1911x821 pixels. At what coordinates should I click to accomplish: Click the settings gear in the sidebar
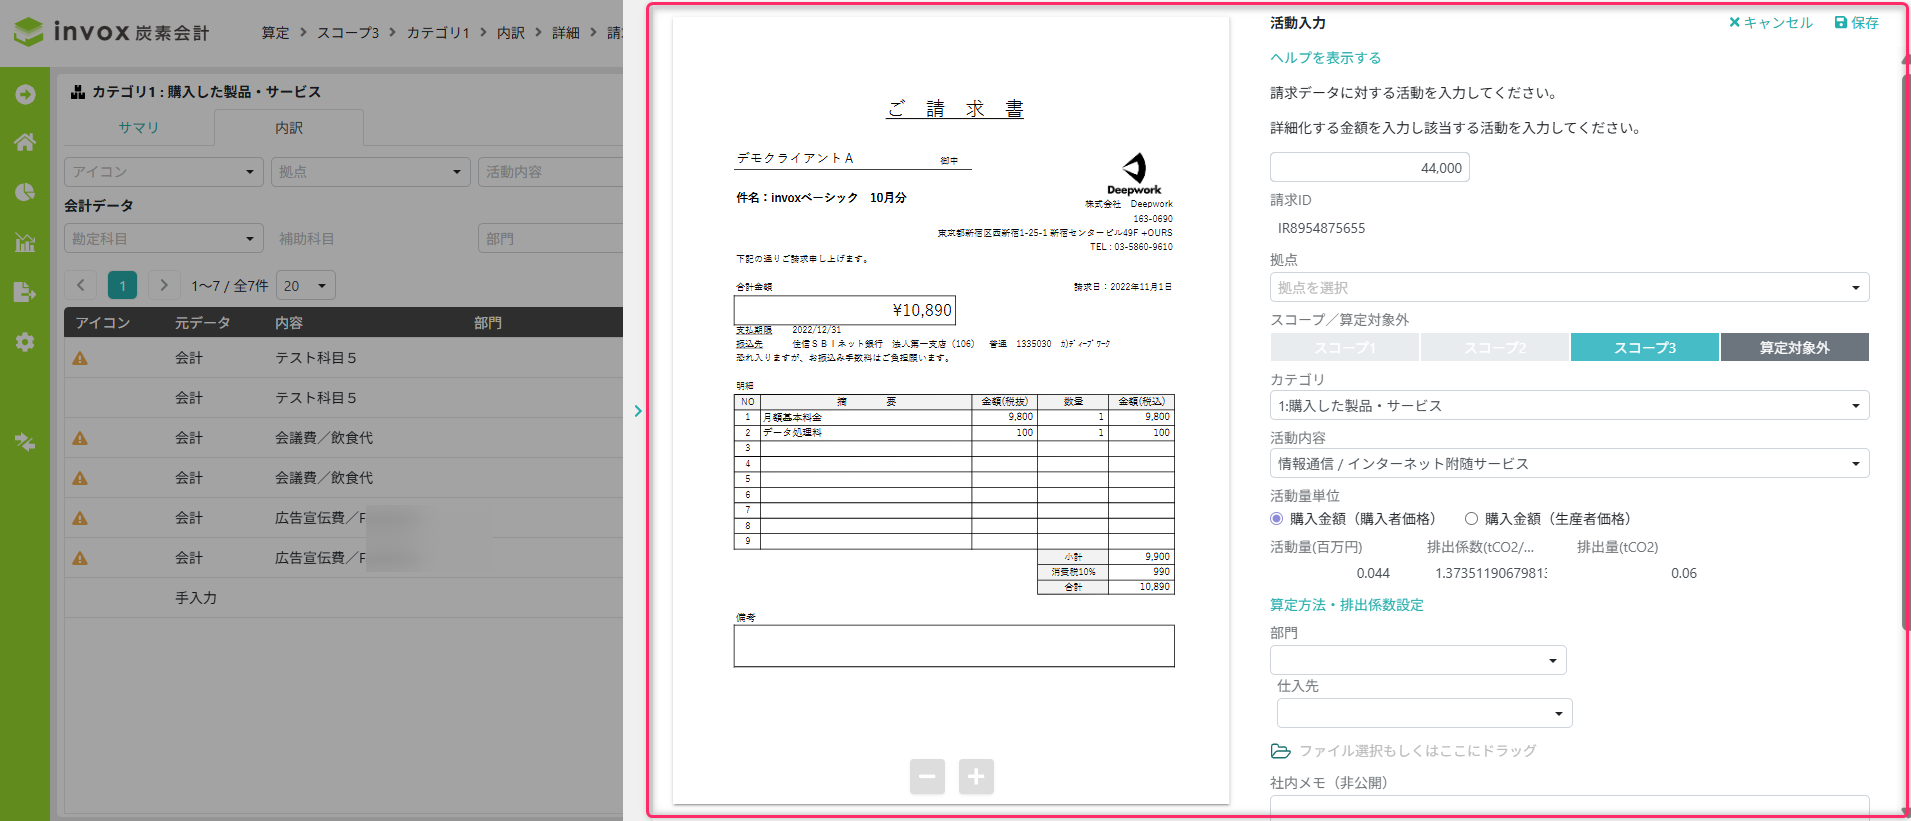tap(25, 342)
